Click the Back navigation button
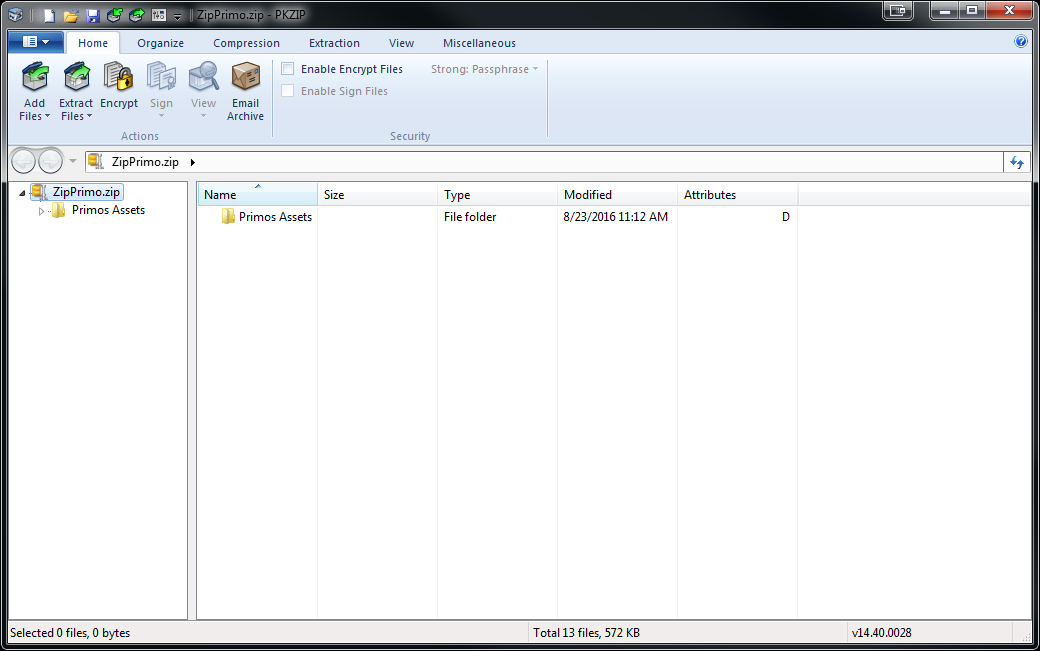The height and width of the screenshot is (651, 1040). point(24,161)
